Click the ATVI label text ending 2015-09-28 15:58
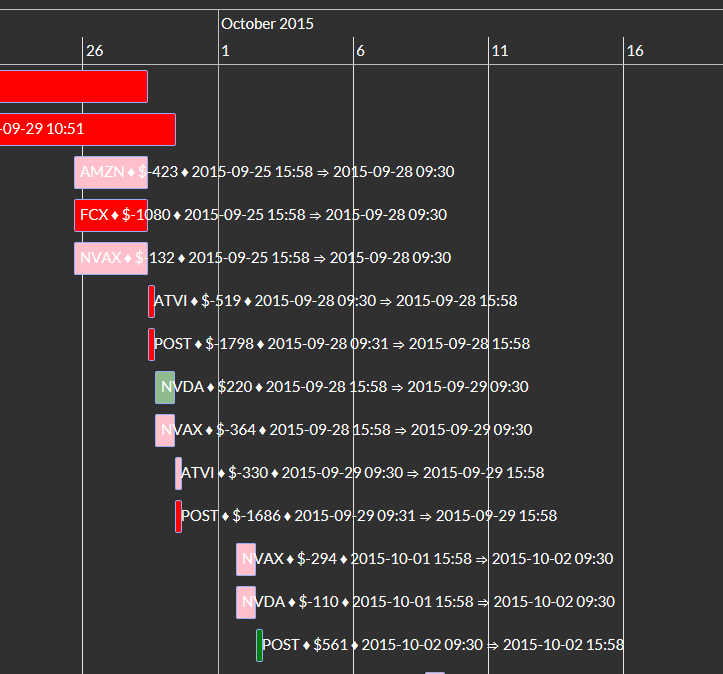723x674 pixels. pyautogui.click(x=335, y=301)
